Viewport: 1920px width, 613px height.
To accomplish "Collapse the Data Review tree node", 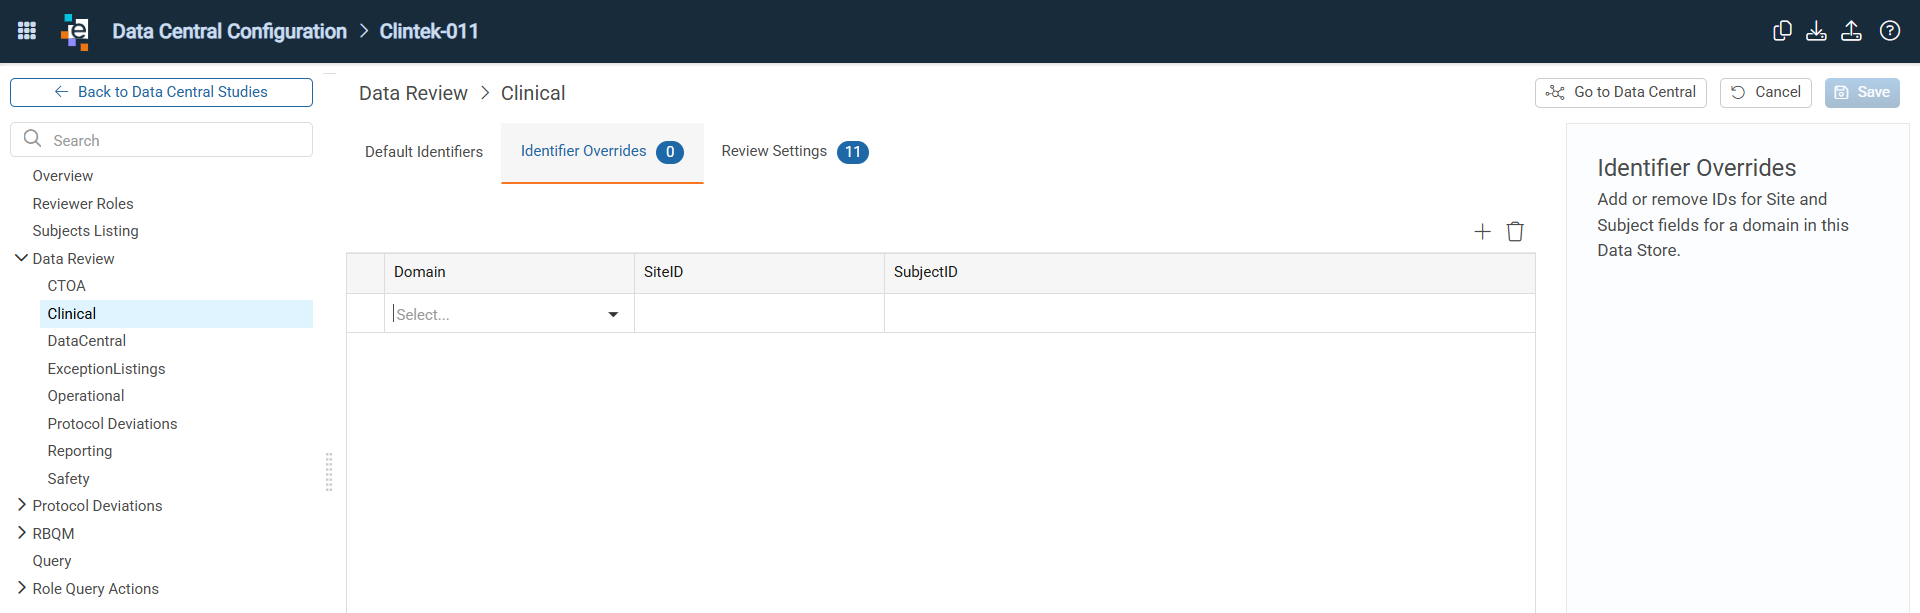I will [x=21, y=258].
